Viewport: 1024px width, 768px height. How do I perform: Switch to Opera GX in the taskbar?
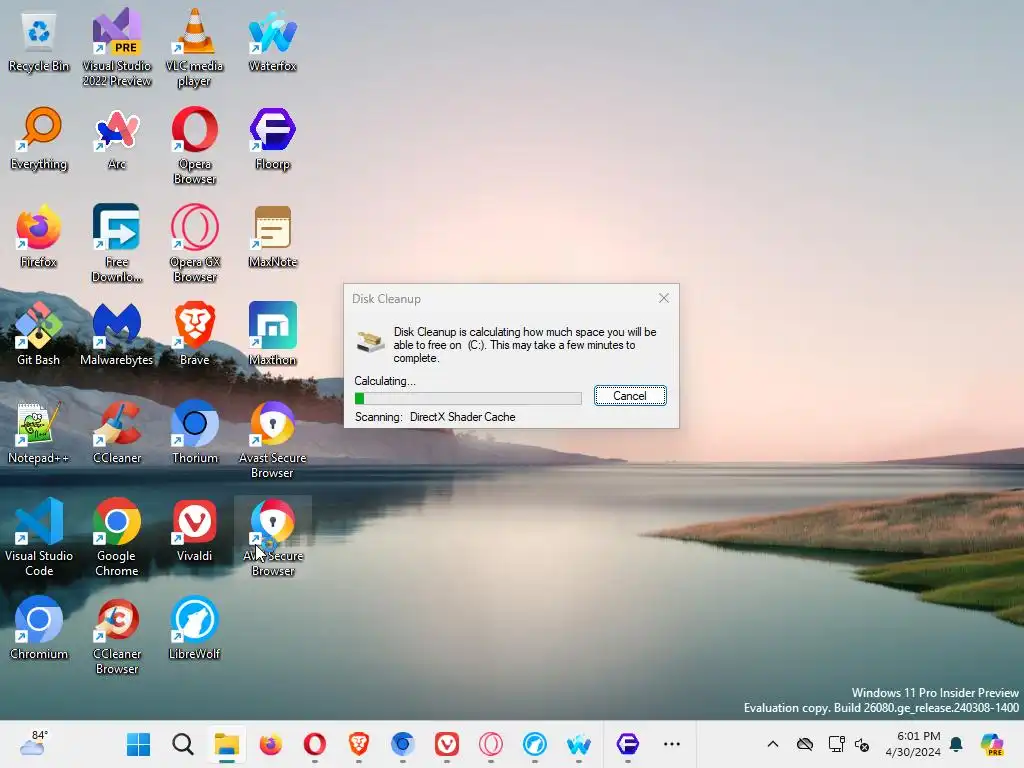coord(490,744)
